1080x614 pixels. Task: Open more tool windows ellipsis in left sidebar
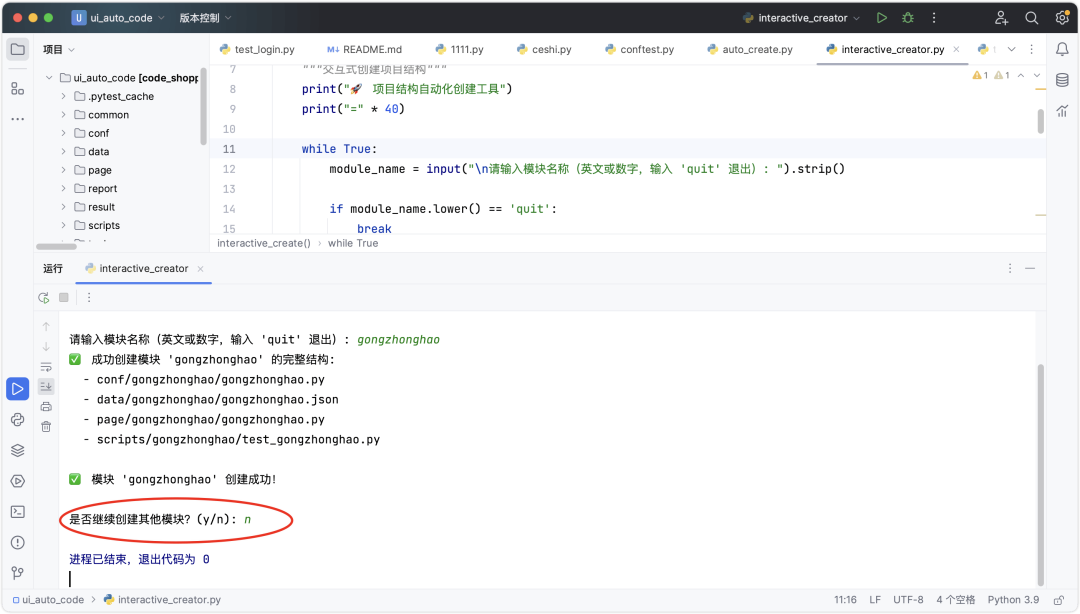coord(18,119)
